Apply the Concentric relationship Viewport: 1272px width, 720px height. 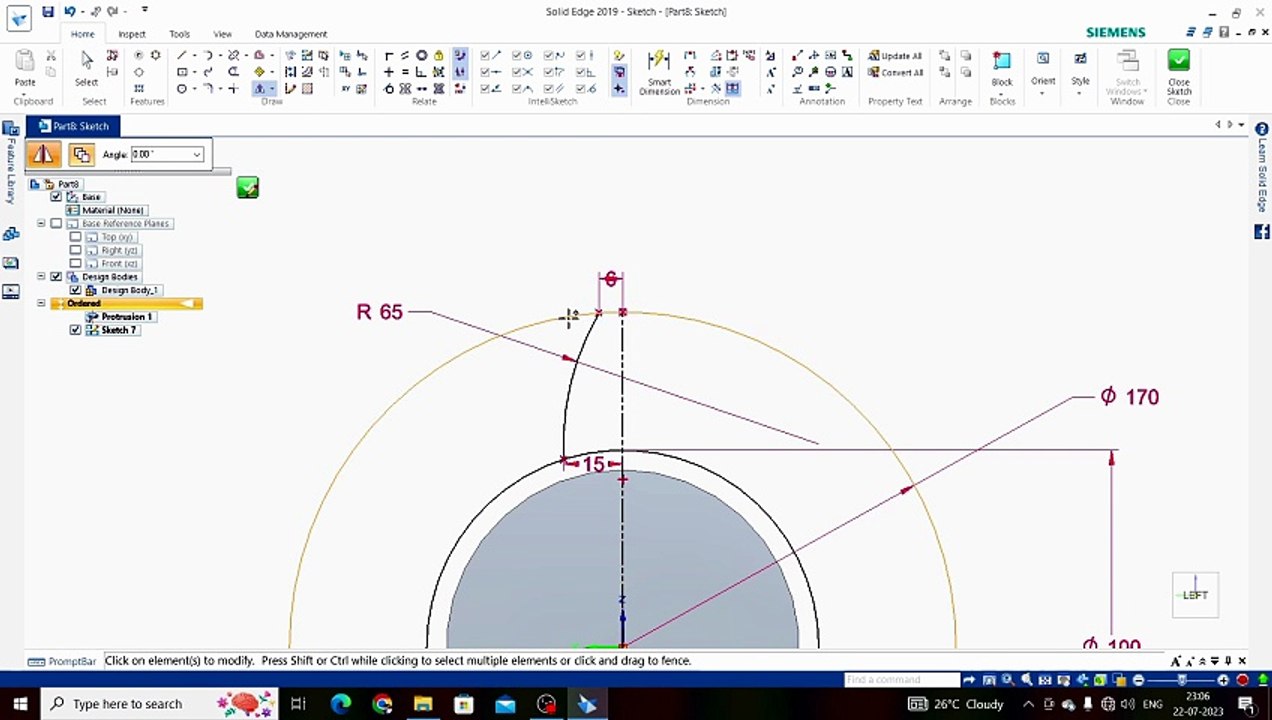[x=422, y=56]
